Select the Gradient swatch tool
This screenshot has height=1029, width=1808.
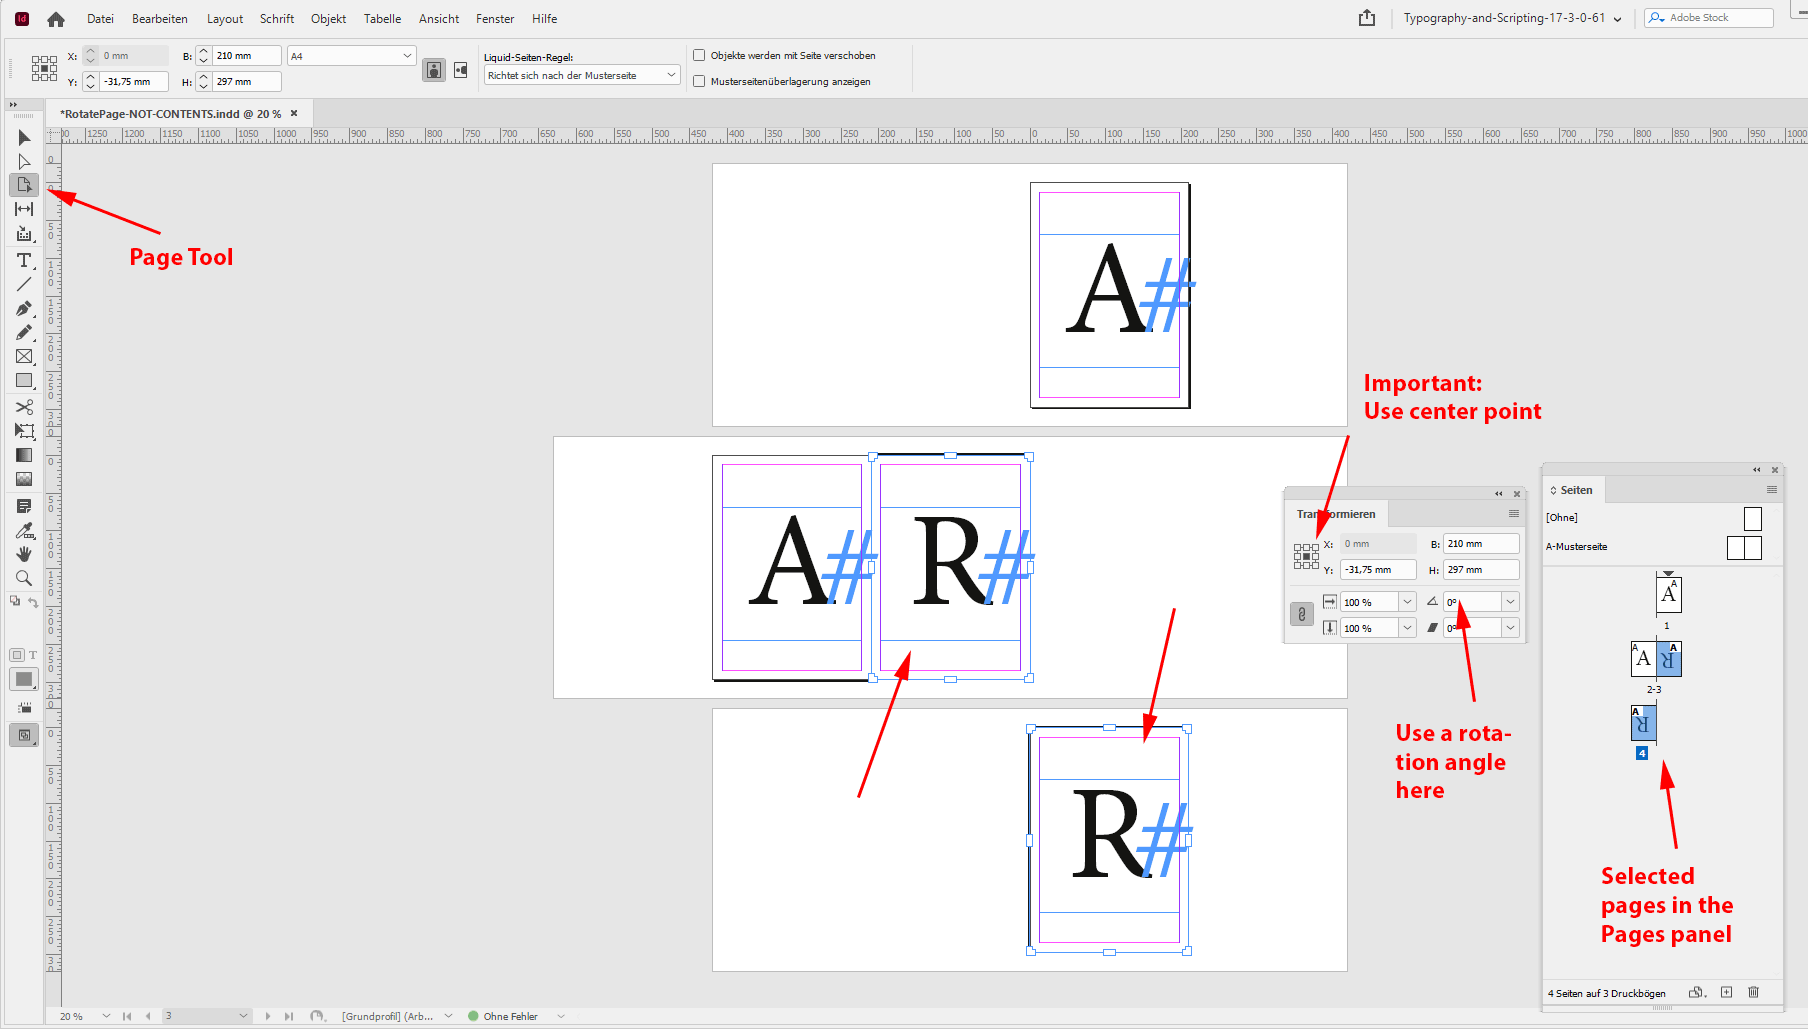coord(23,455)
